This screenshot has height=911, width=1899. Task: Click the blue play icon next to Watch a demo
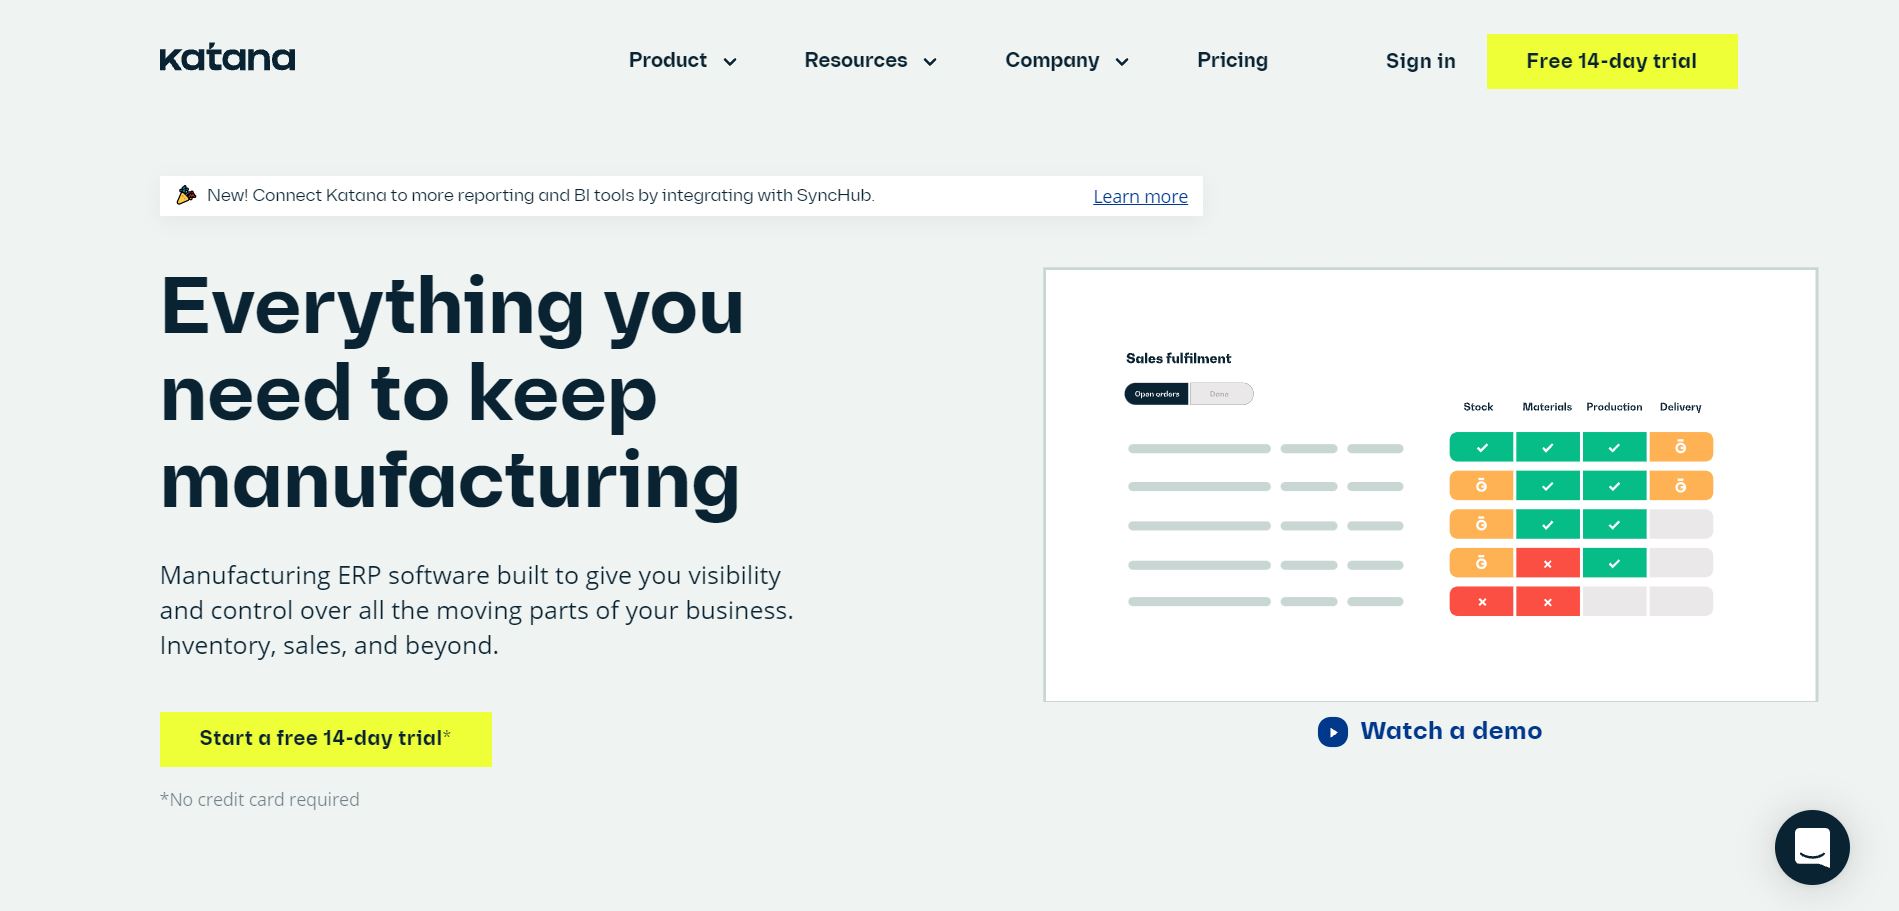[x=1332, y=732]
